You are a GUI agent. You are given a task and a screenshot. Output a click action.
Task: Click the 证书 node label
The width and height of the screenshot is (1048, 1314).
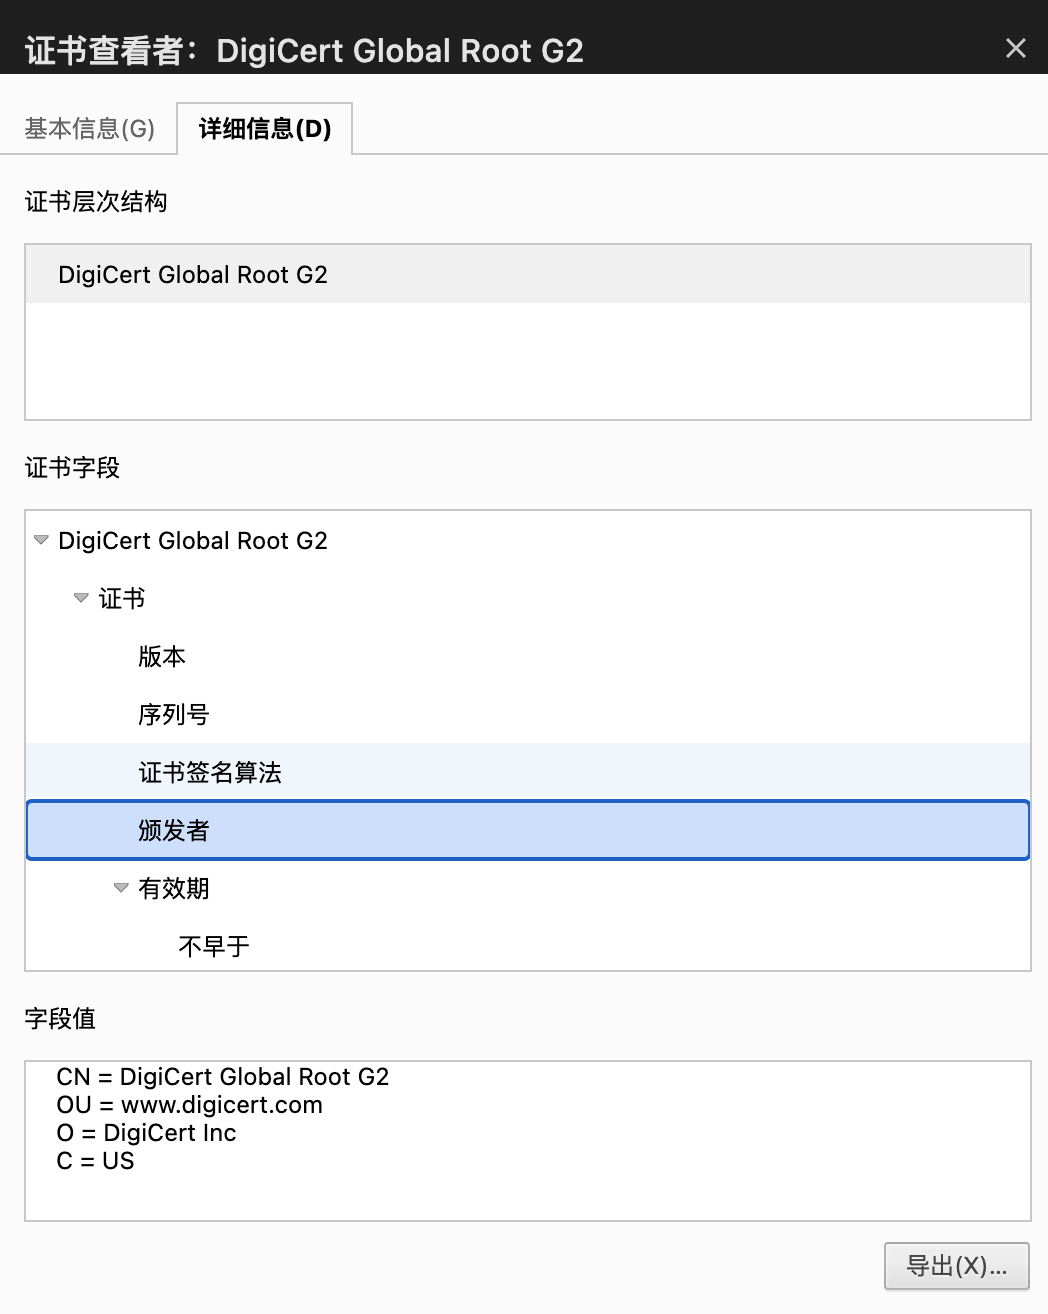[x=122, y=599]
